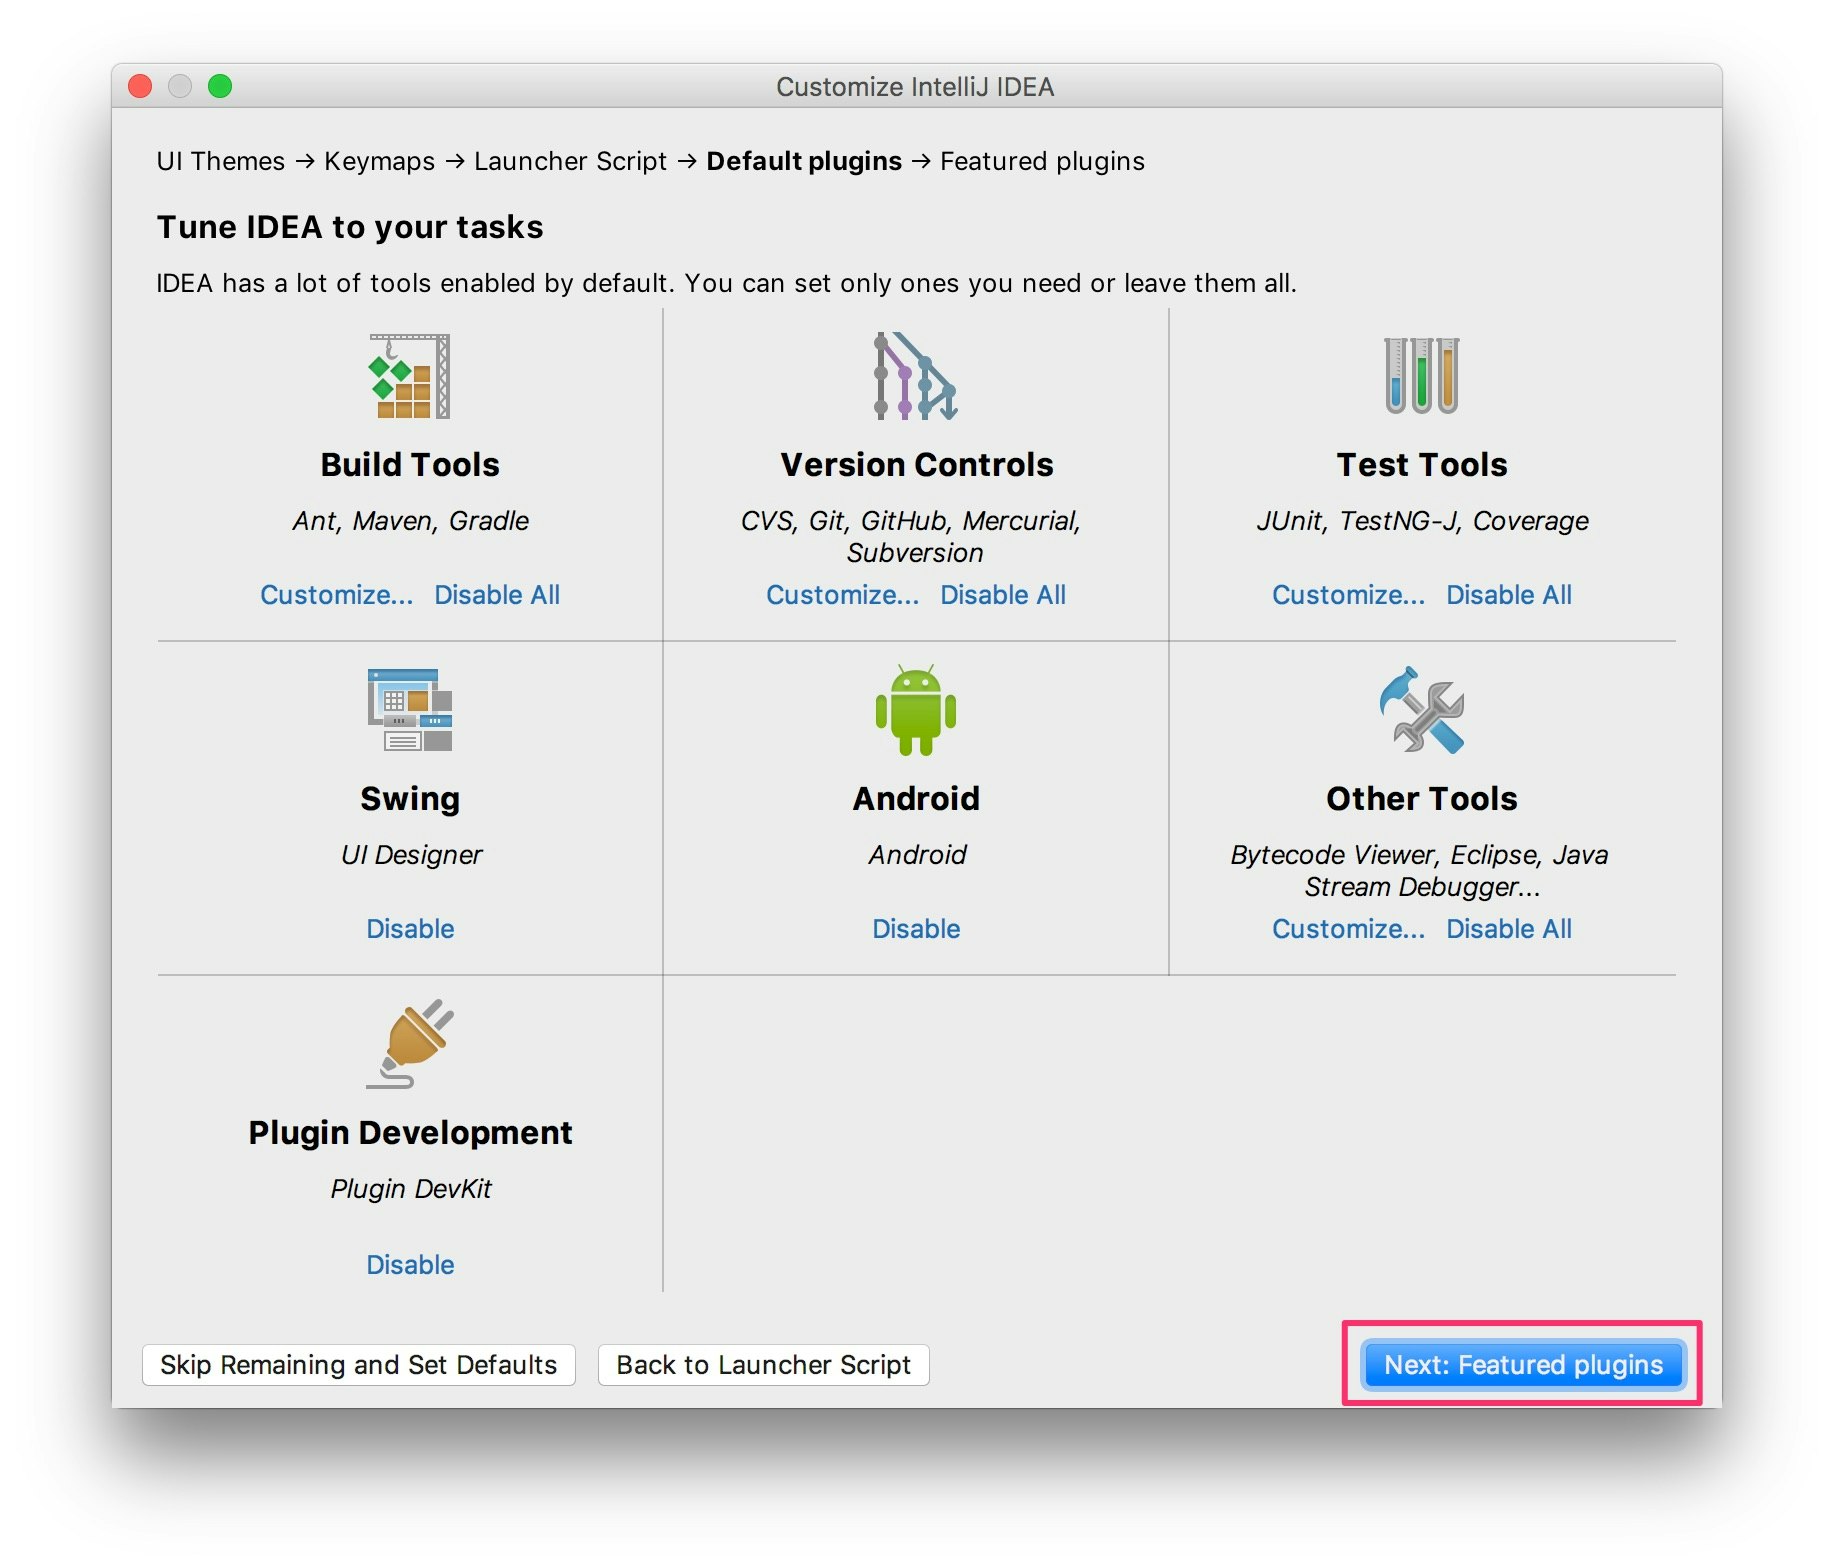Viewport: 1834px width, 1568px height.
Task: Click the Swing heading
Action: pos(410,799)
